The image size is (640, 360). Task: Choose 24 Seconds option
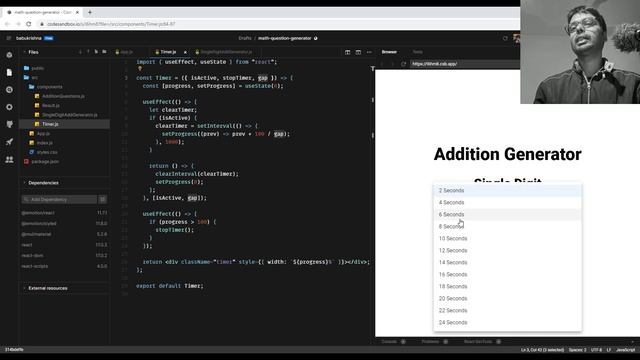[507, 322]
